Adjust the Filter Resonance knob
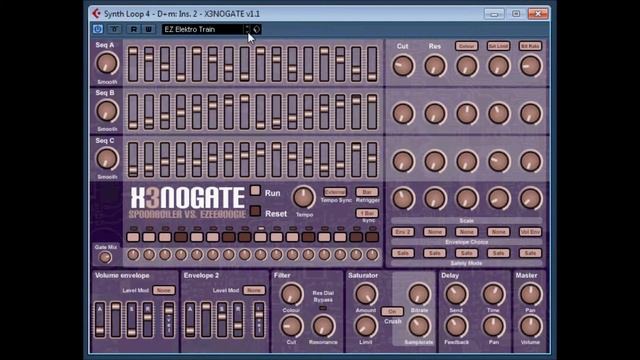The image size is (640, 360). click(x=323, y=327)
